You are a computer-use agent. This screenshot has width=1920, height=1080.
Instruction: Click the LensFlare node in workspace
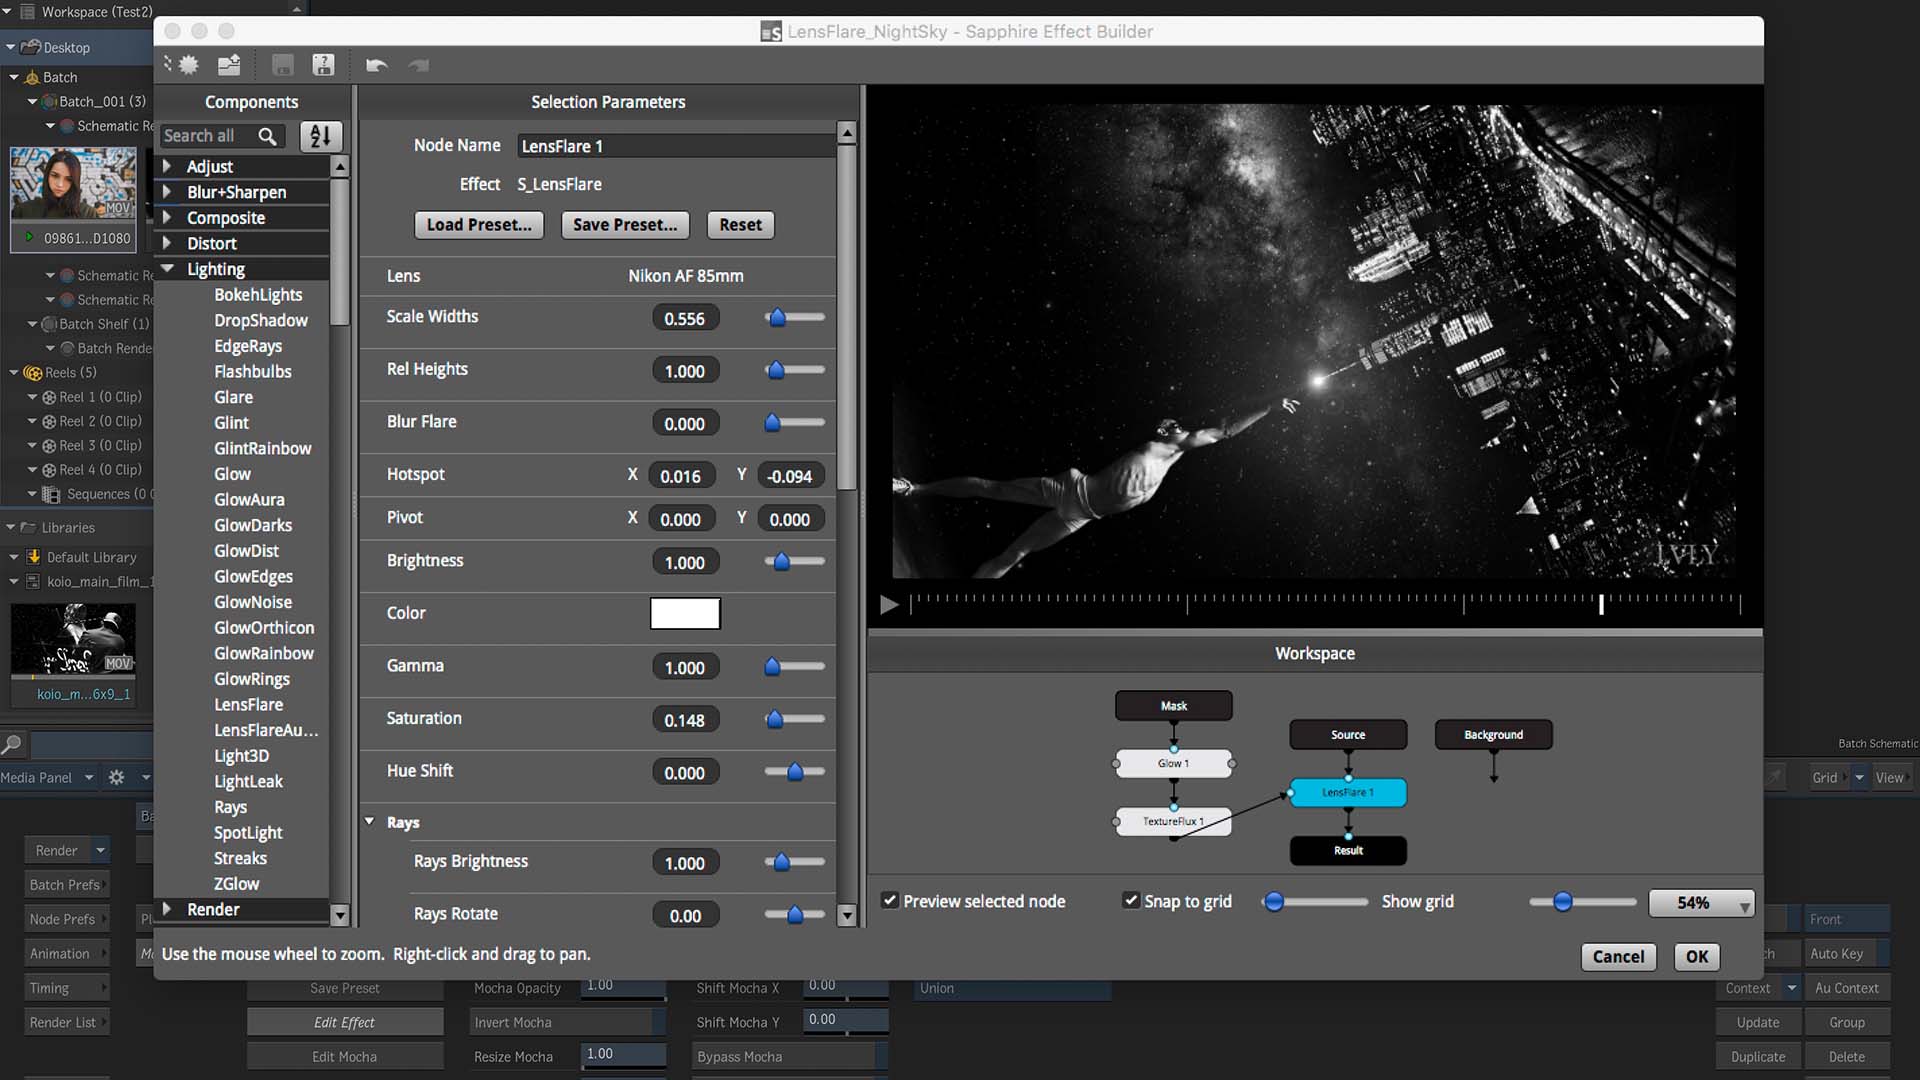pyautogui.click(x=1348, y=793)
